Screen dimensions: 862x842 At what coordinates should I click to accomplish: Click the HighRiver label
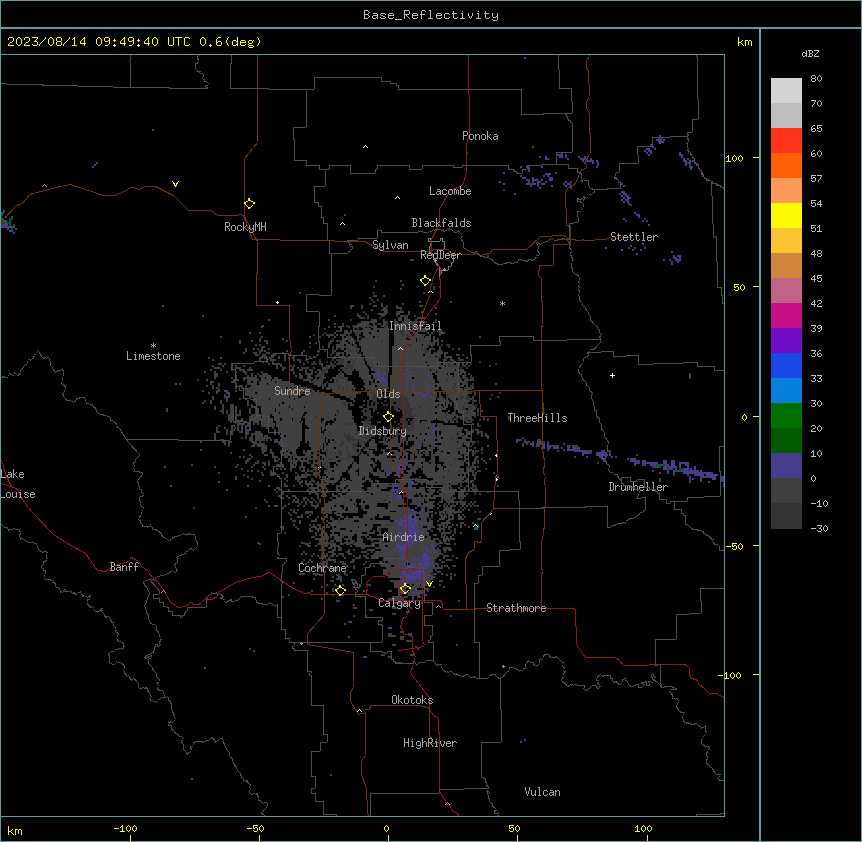pyautogui.click(x=430, y=743)
